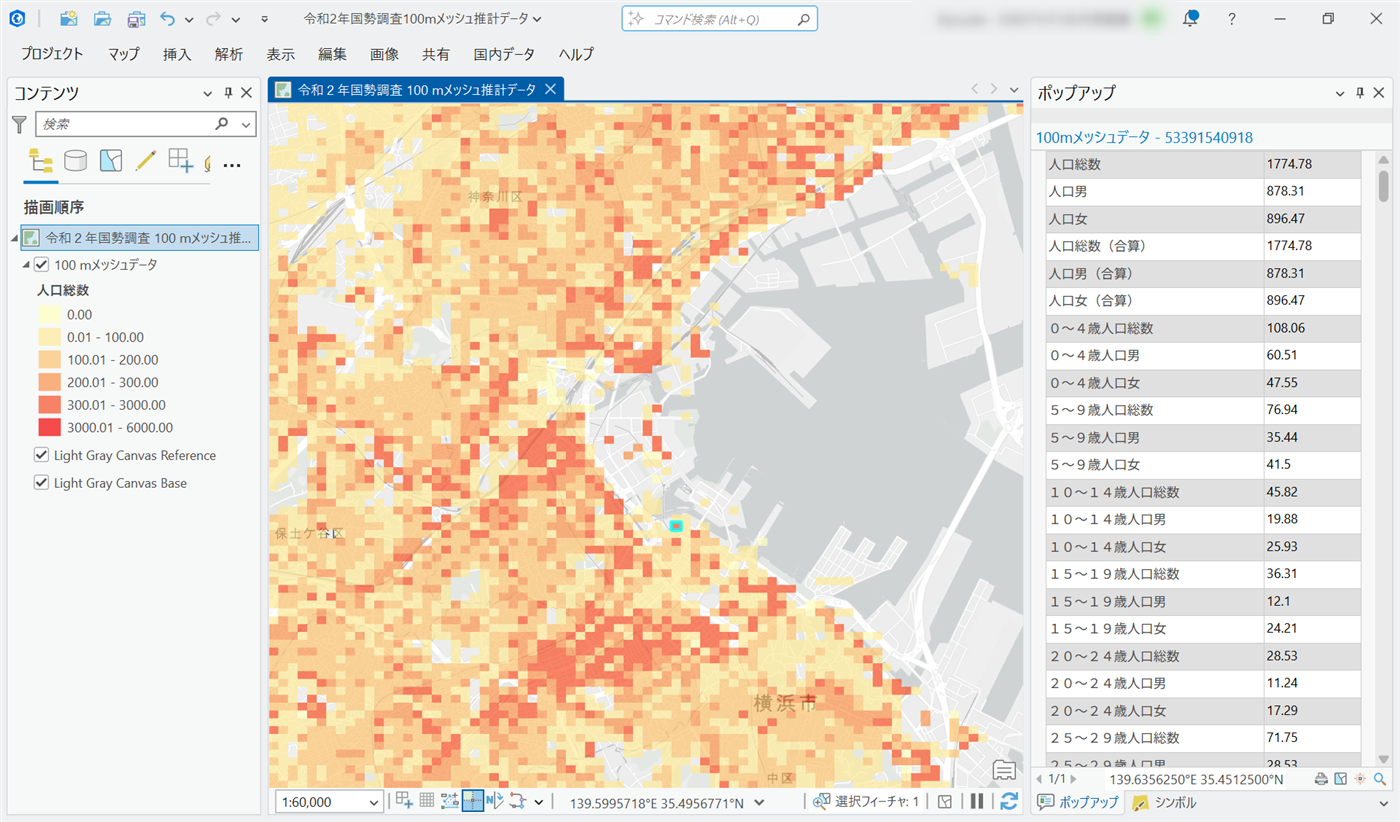This screenshot has height=822, width=1400.
Task: Collapse the 100 mメッシュデータ layer legend
Action: (x=27, y=265)
